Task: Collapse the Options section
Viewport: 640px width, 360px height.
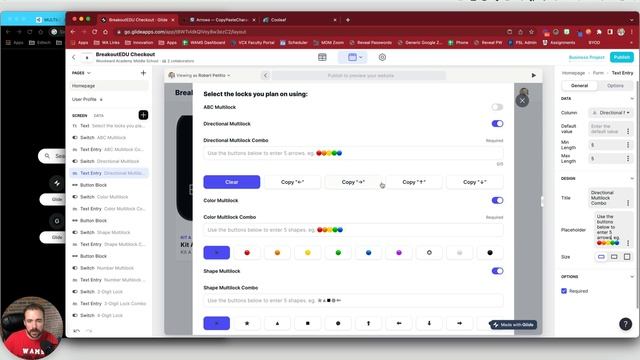Action: [x=632, y=277]
